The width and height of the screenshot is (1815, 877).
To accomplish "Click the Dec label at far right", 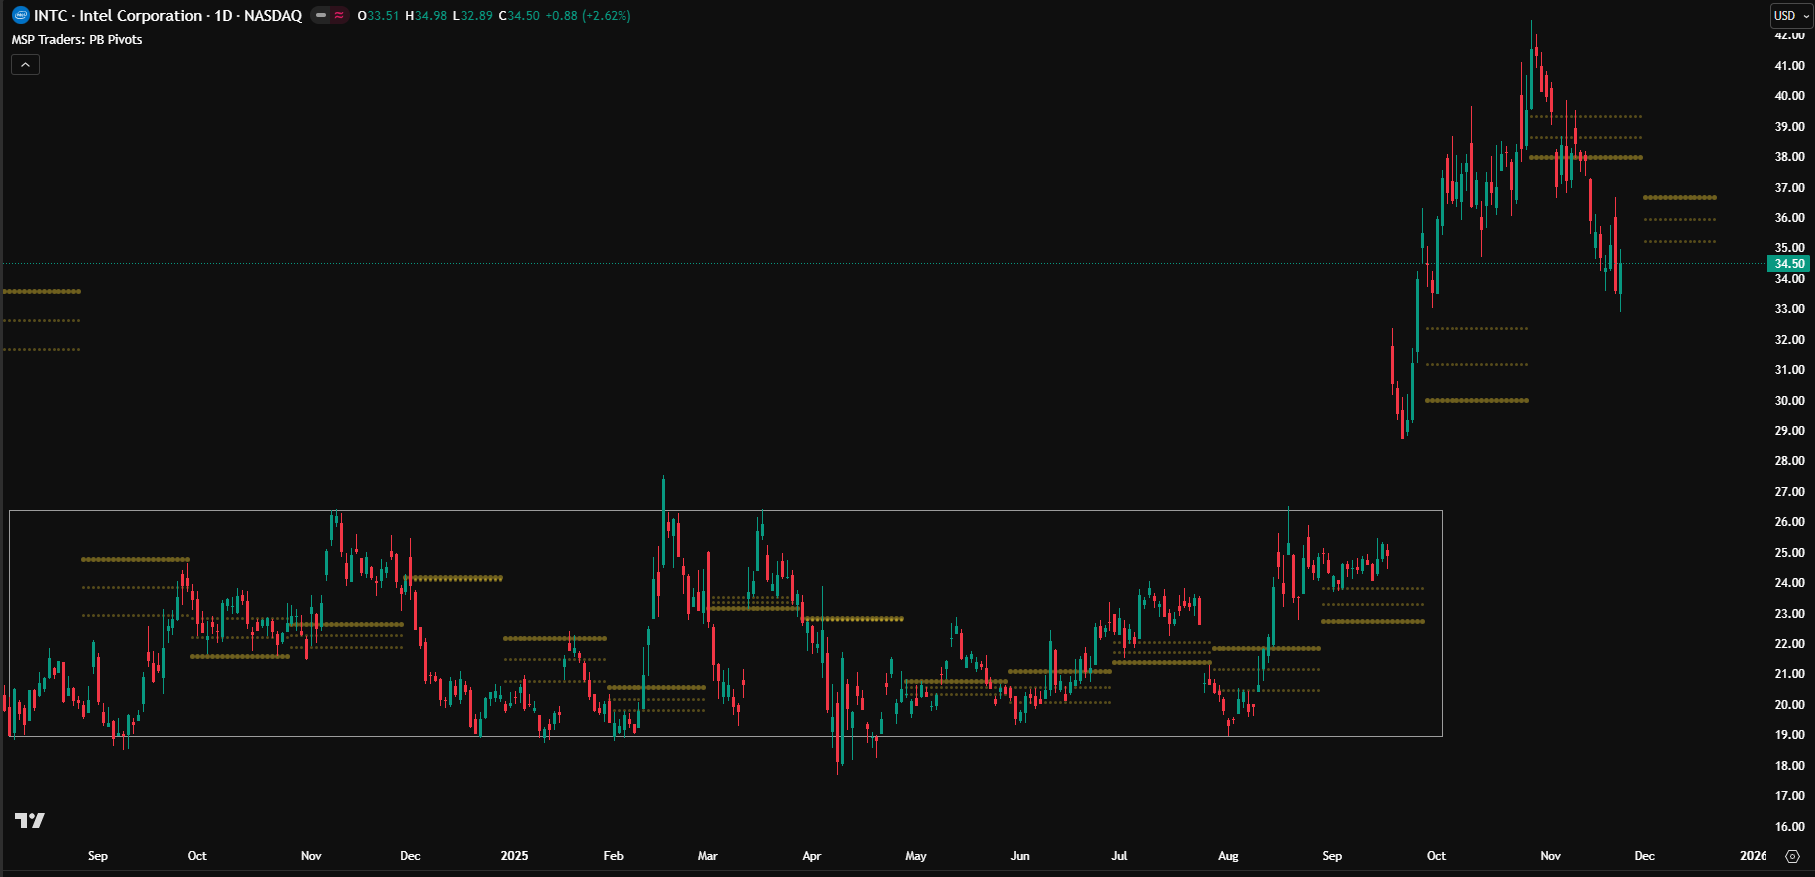I will pos(1644,856).
